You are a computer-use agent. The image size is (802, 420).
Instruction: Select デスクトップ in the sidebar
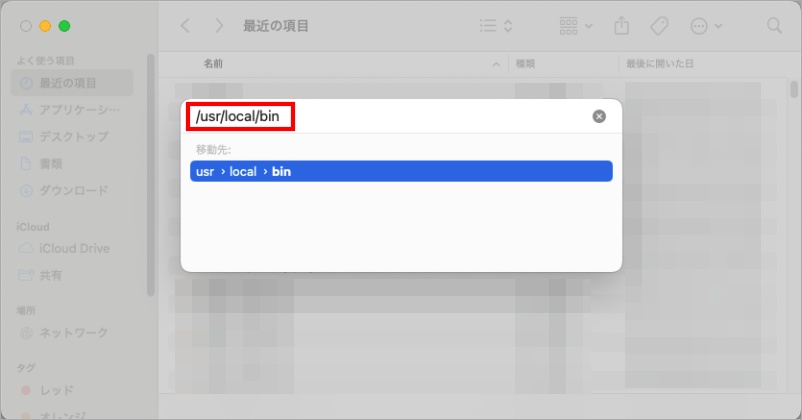(73, 136)
